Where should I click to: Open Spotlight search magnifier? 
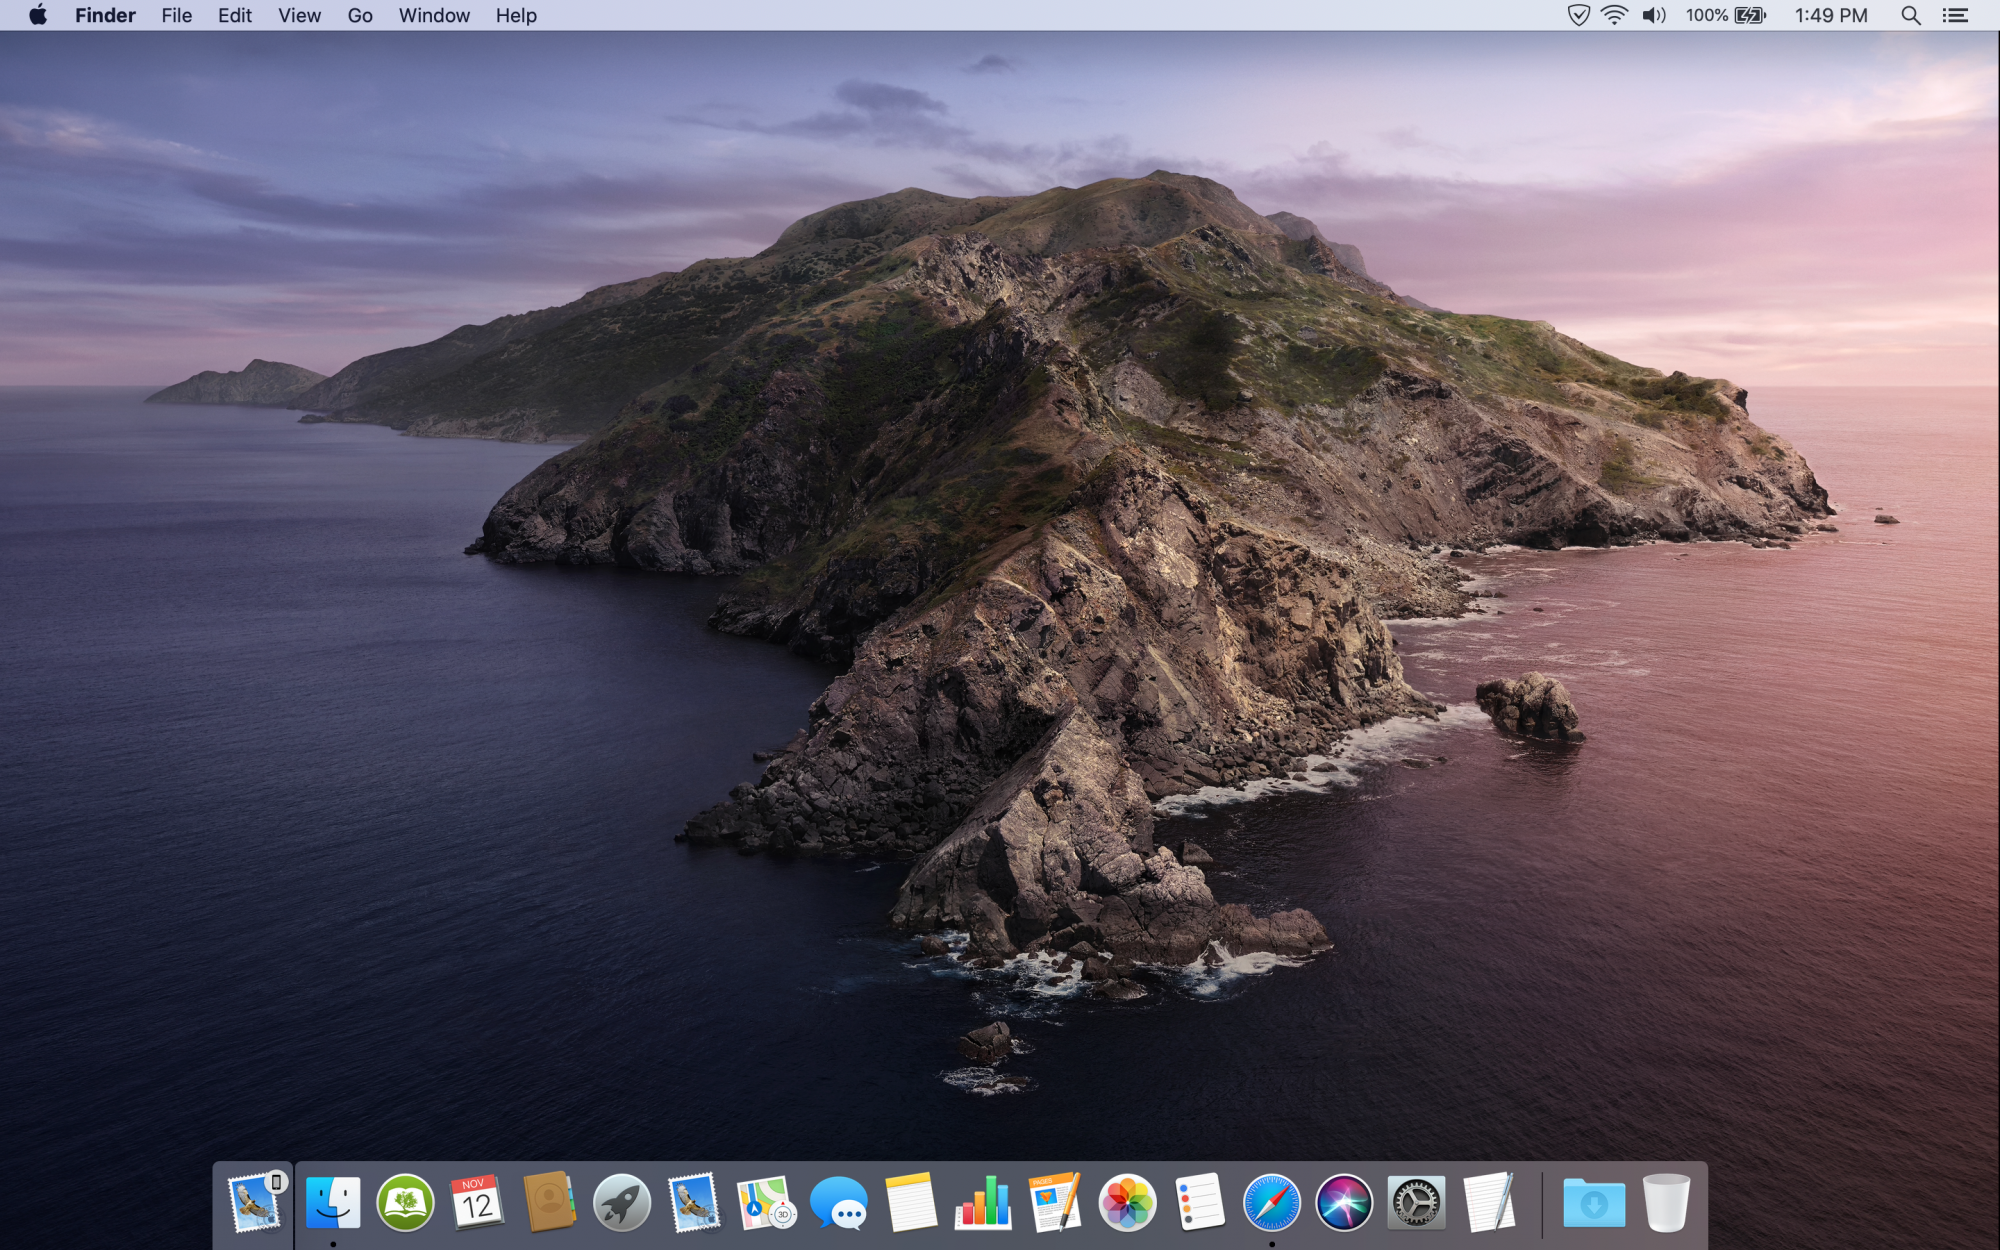point(1911,15)
